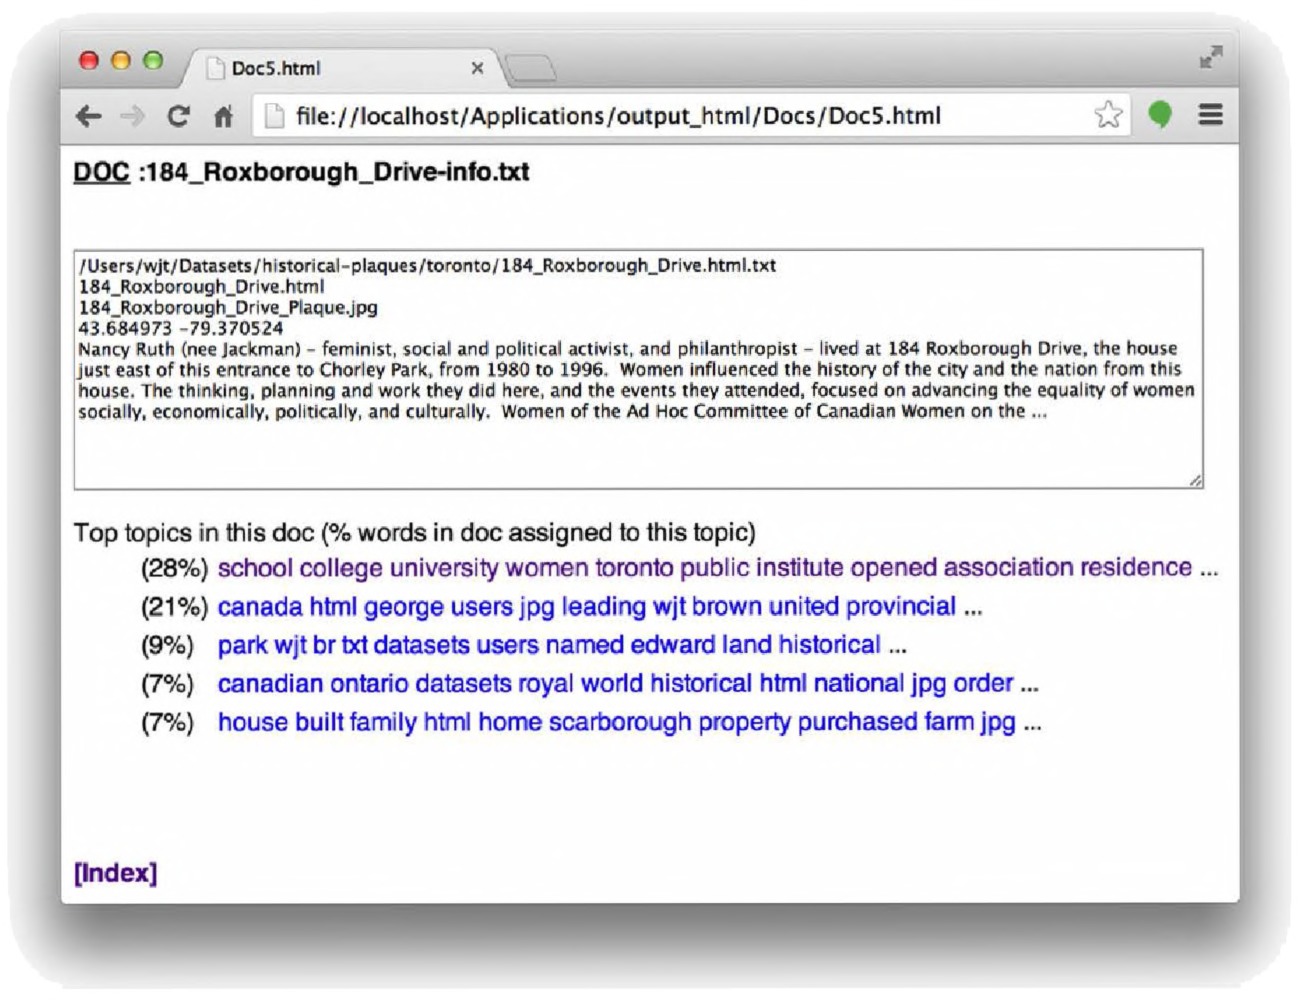Open the 9% topic 'park wjt br' link
Viewport: 1303px width, 1001px height.
click(549, 645)
